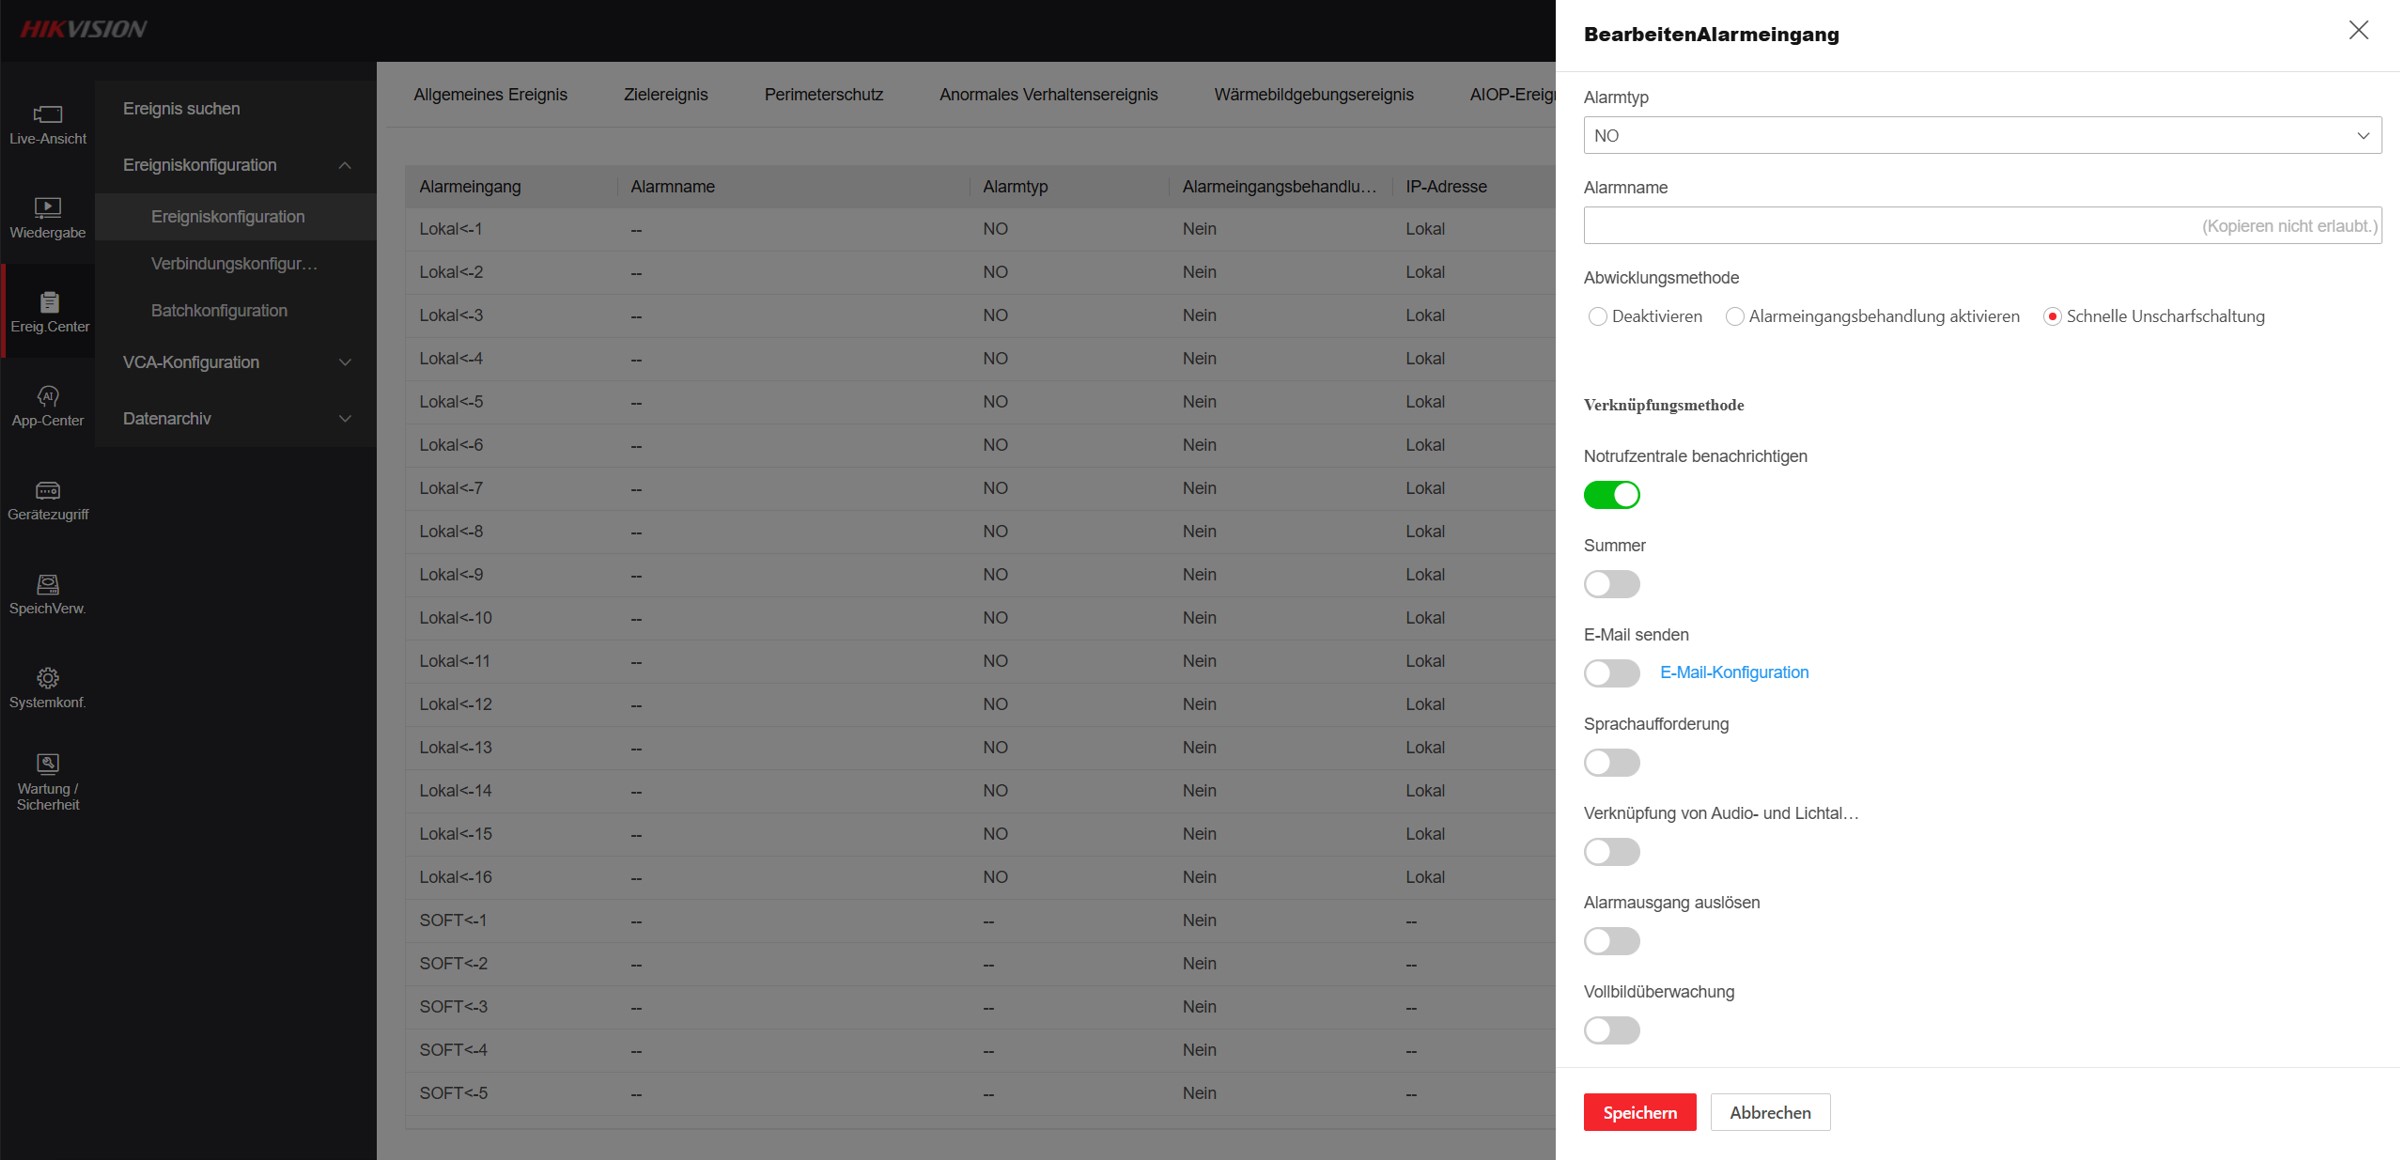This screenshot has height=1160, width=2400.
Task: Open the App-Center icon
Action: click(x=47, y=396)
